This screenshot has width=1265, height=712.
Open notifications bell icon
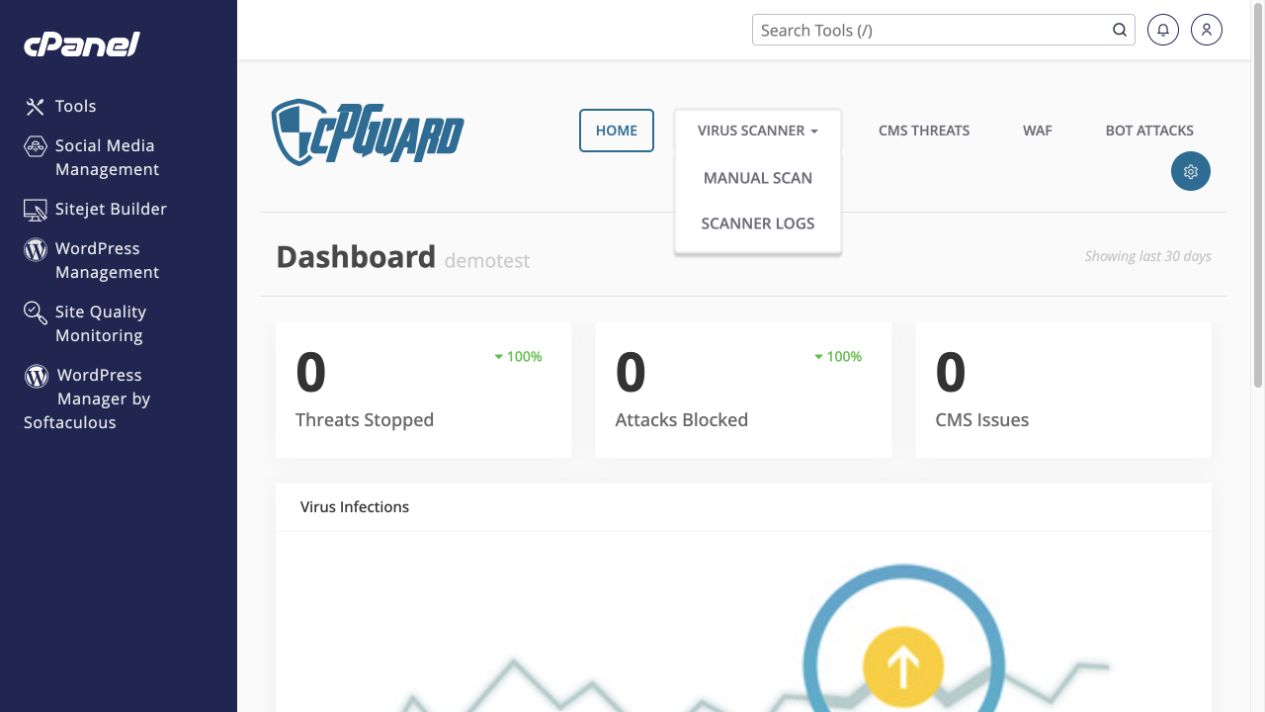[x=1163, y=30]
